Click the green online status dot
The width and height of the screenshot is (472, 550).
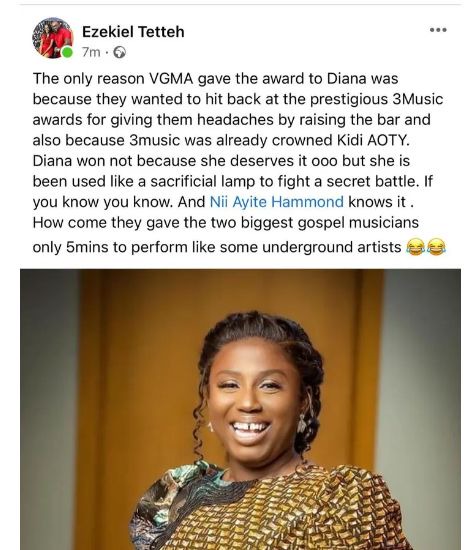coord(67,53)
